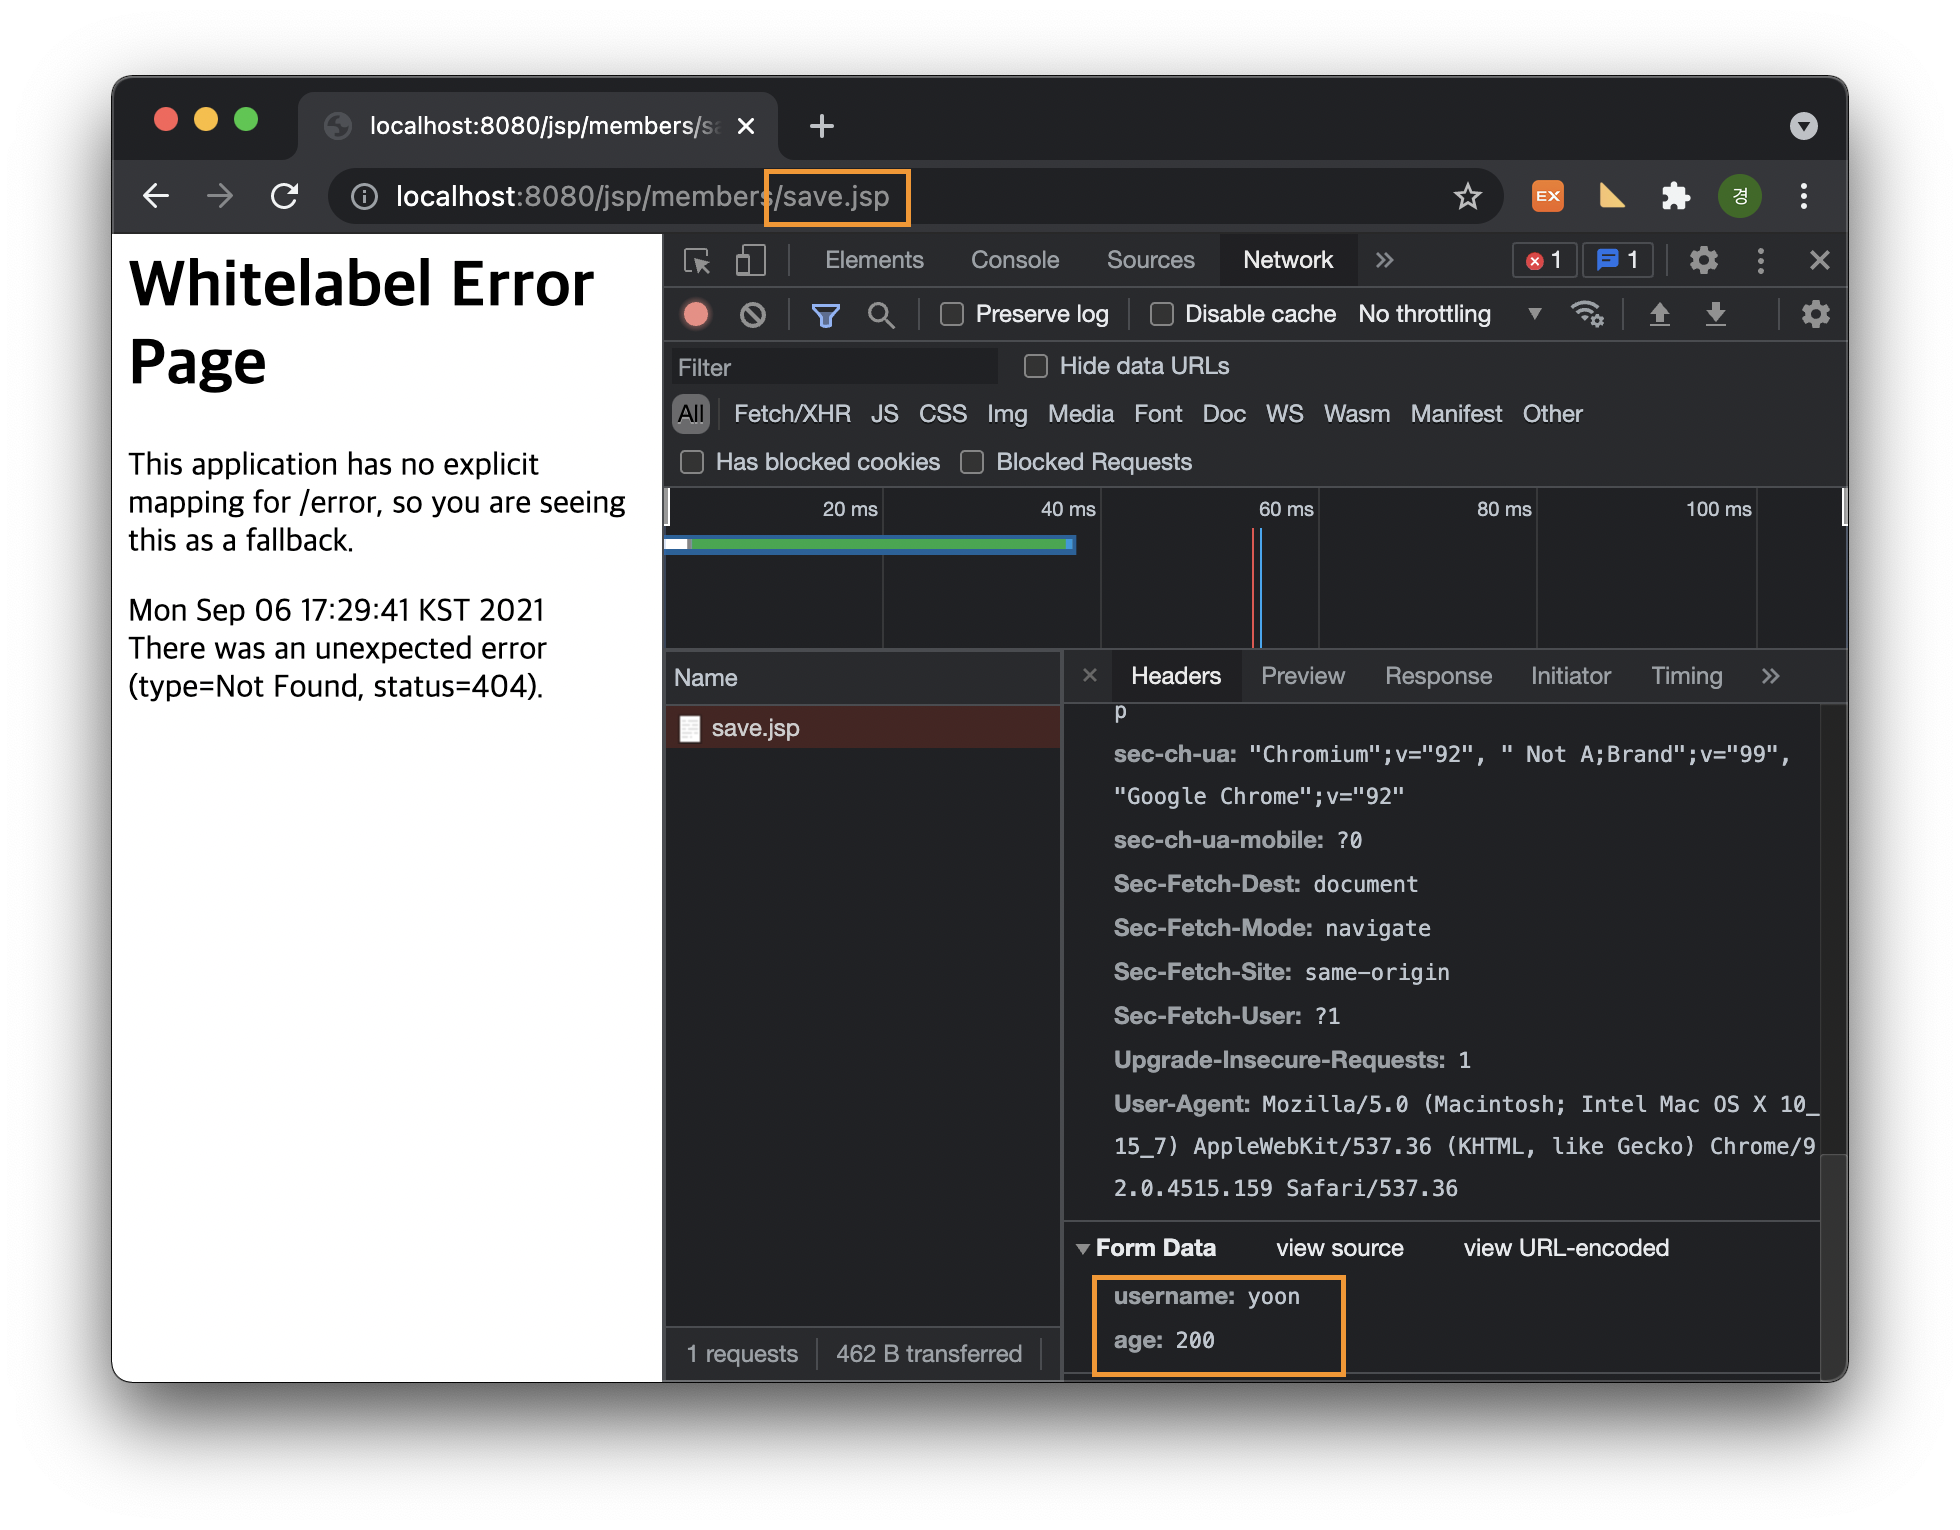The height and width of the screenshot is (1530, 1960).
Task: Bookmark this page with star icon
Action: pos(1467,196)
